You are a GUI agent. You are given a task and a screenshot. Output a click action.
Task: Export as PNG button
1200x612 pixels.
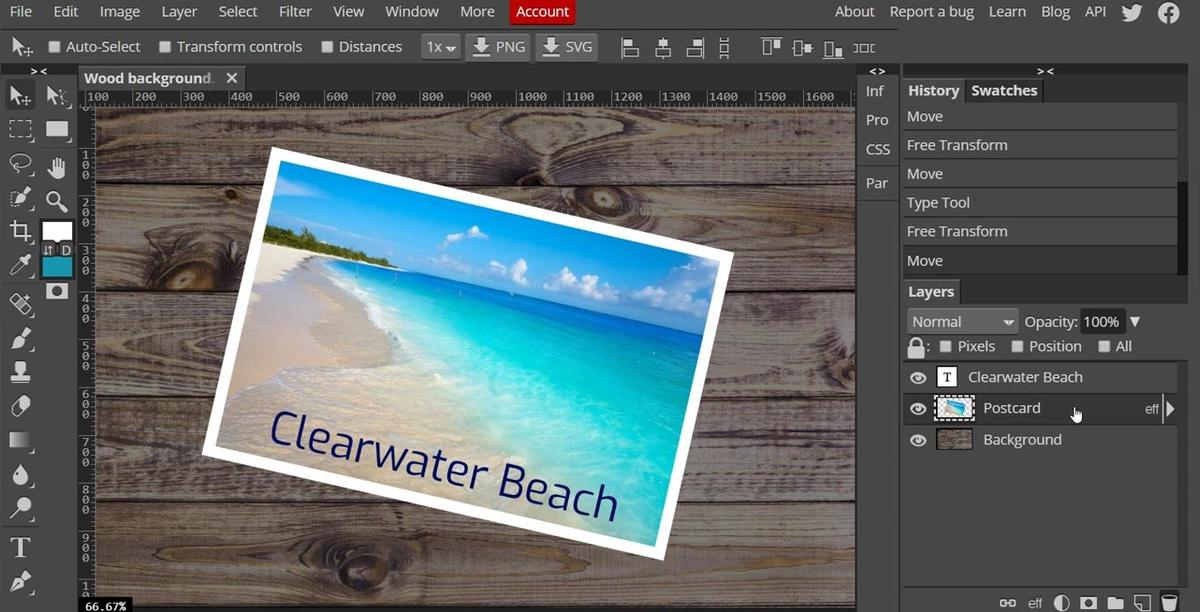(x=498, y=47)
